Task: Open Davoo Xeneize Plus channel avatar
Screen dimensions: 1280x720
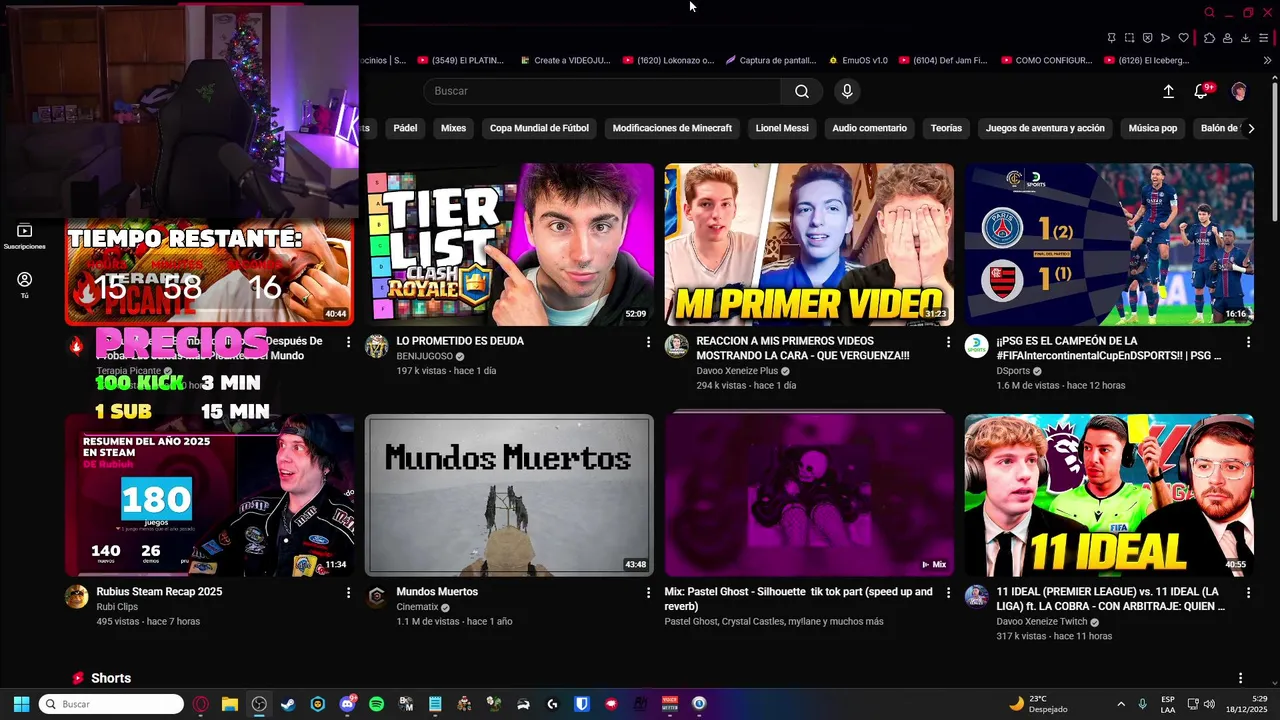Action: click(676, 346)
